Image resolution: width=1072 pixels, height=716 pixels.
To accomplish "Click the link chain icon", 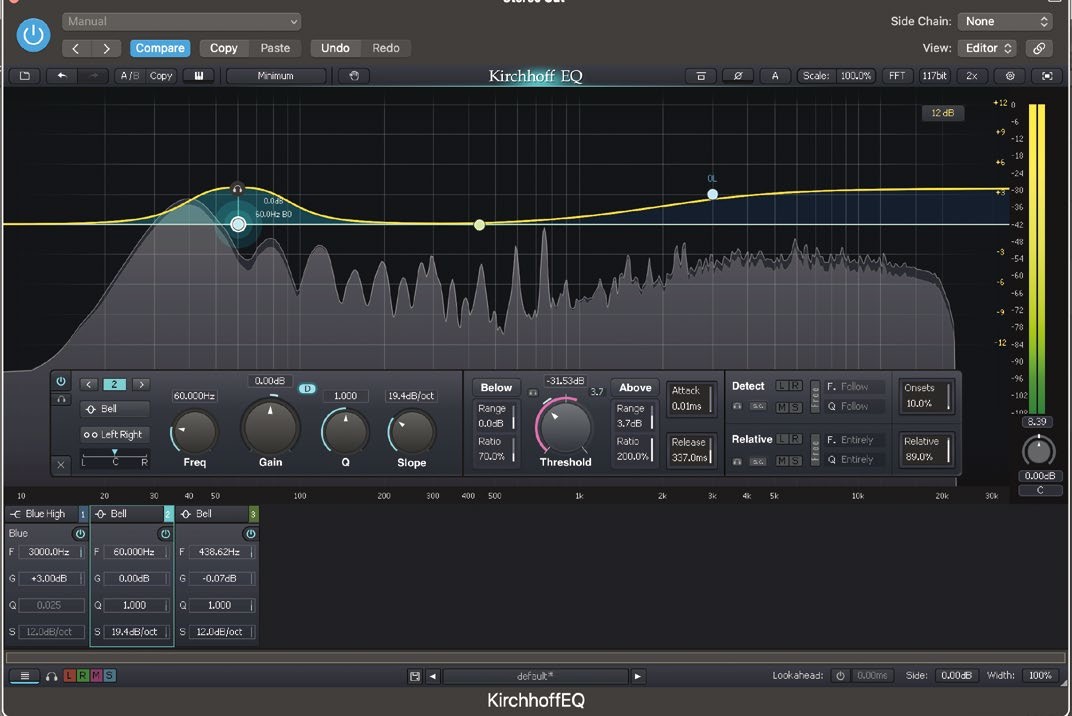I will (x=1038, y=48).
